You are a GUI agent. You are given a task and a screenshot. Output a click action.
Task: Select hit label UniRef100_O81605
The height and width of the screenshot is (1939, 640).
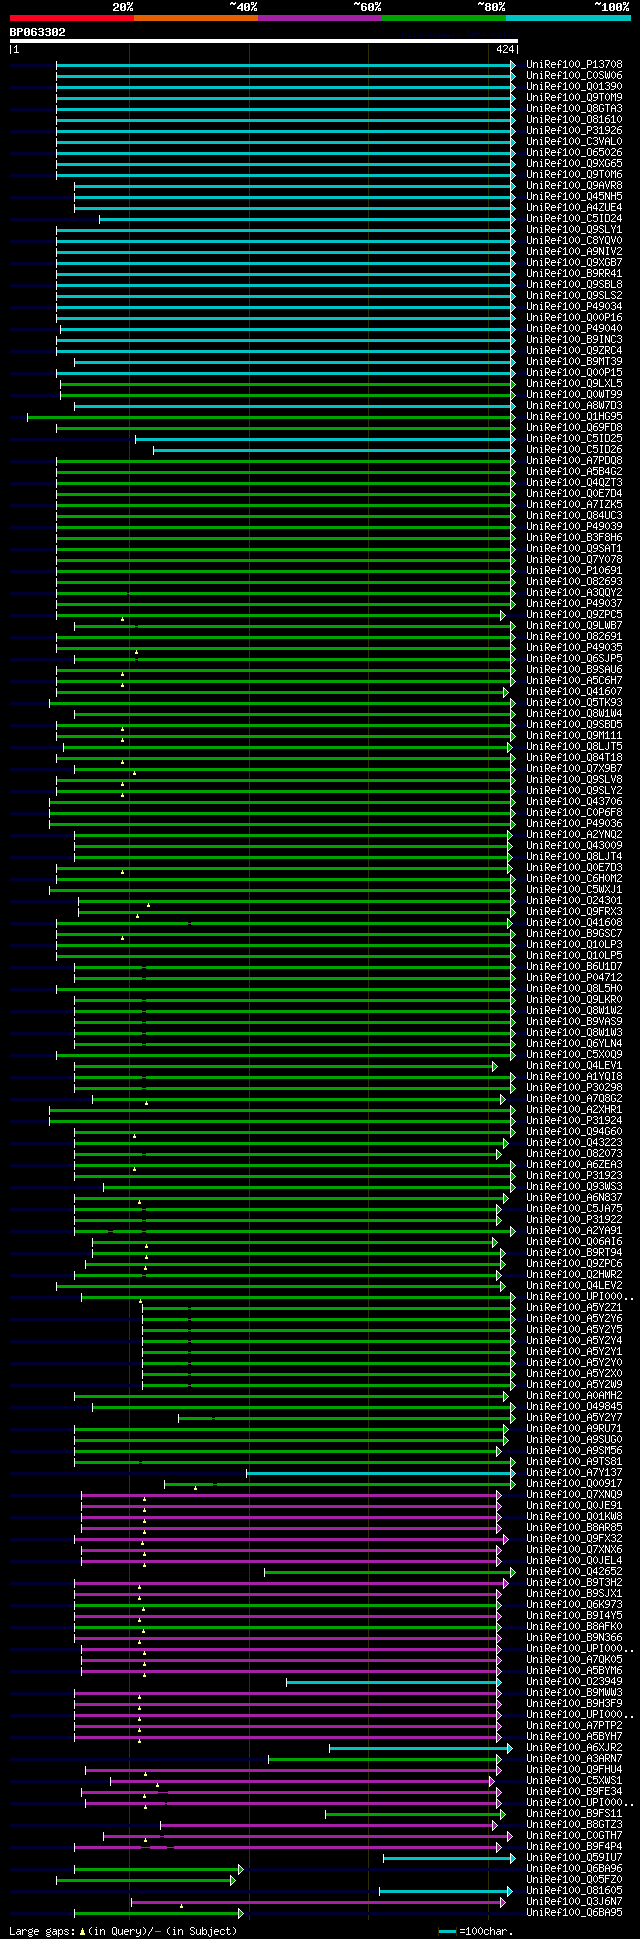pos(574,1891)
